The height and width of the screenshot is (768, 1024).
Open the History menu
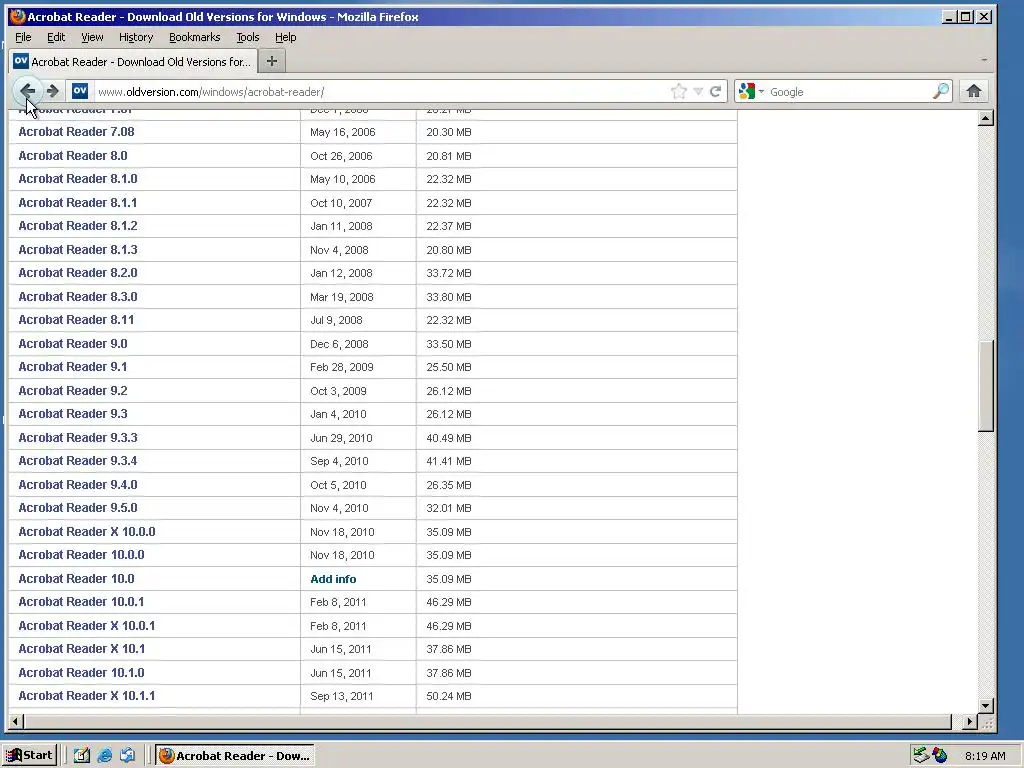click(136, 37)
